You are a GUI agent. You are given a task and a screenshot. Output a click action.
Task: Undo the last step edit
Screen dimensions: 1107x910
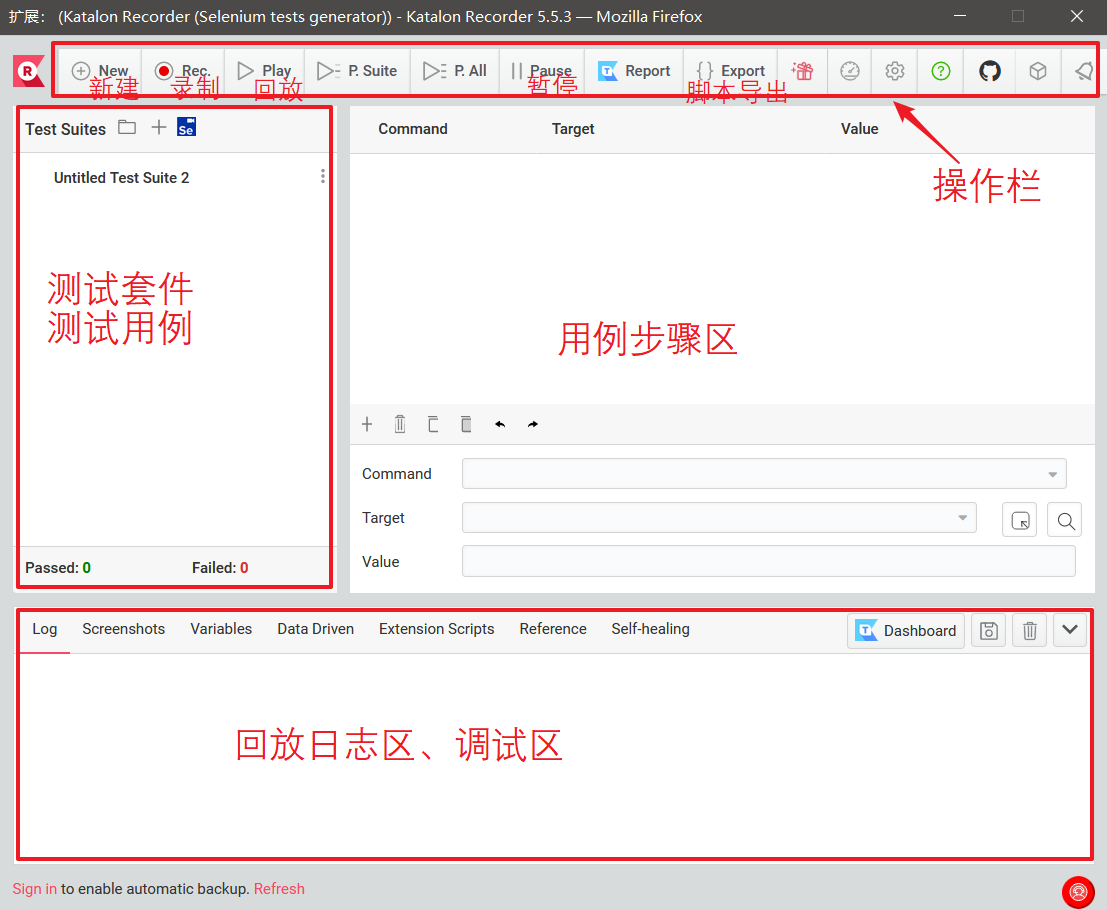(x=500, y=424)
